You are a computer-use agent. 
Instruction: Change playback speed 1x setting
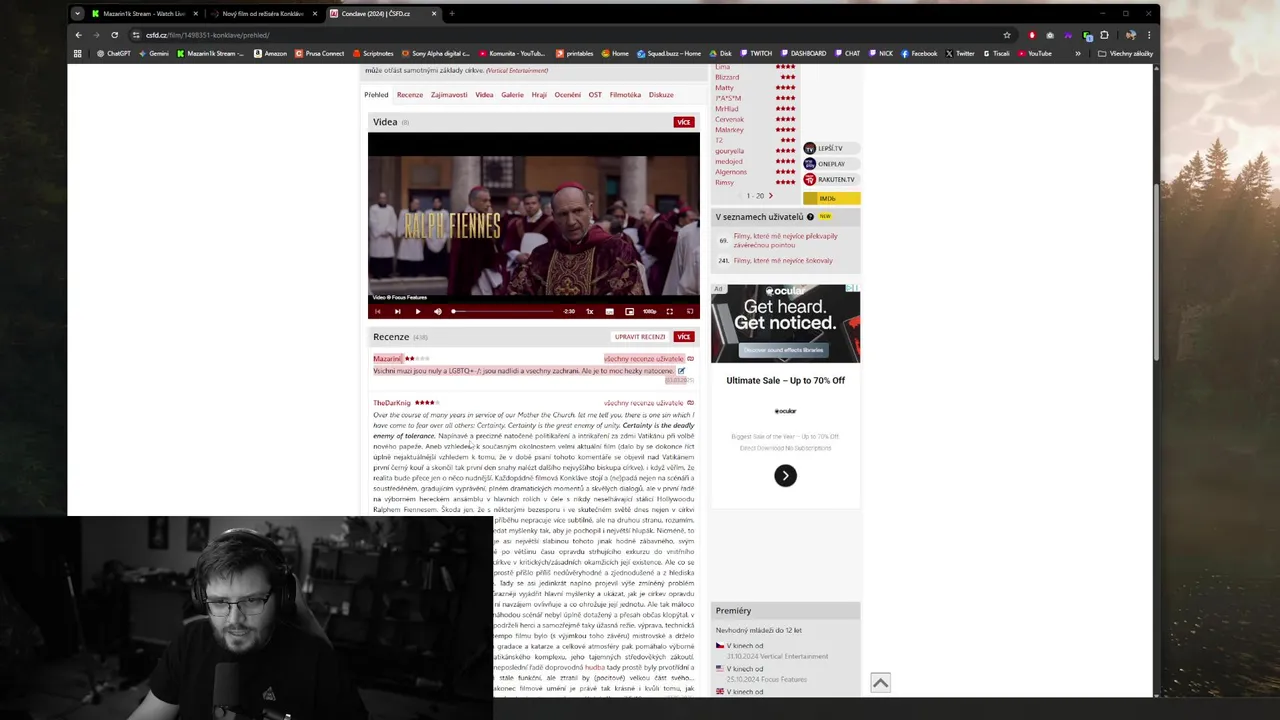point(589,311)
